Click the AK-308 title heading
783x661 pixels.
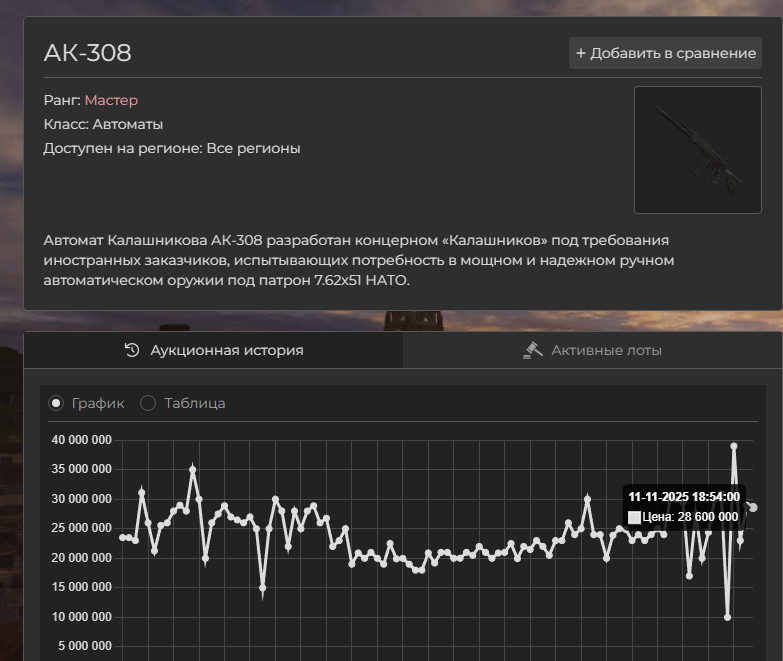click(87, 53)
